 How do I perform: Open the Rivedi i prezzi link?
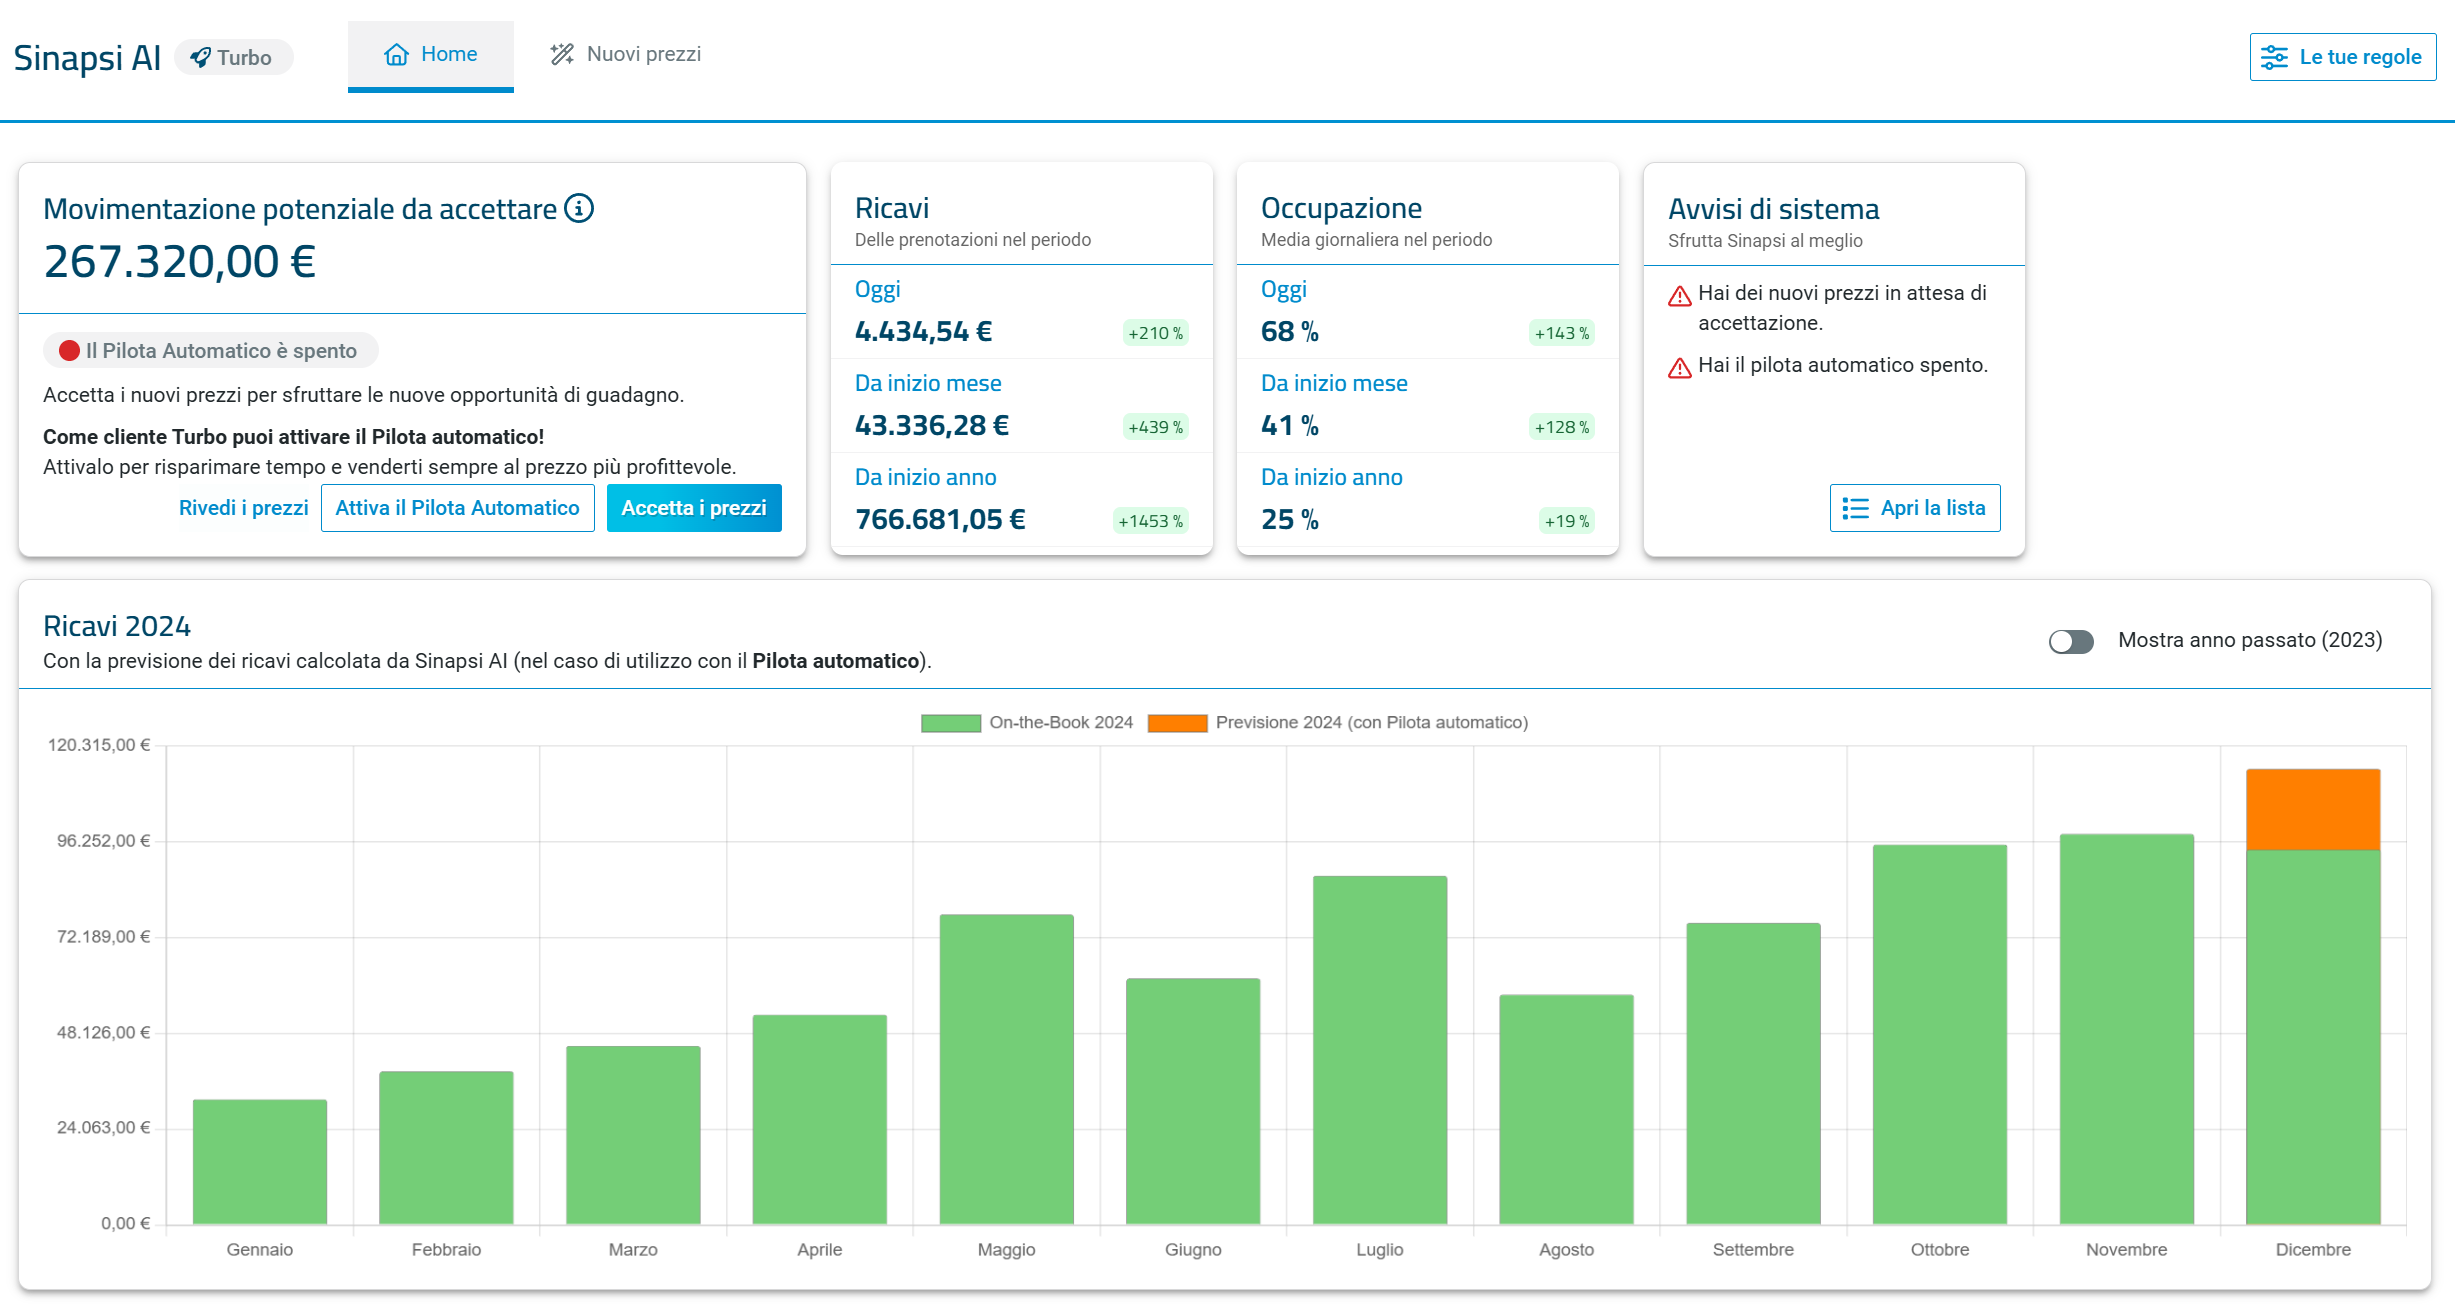coord(243,508)
